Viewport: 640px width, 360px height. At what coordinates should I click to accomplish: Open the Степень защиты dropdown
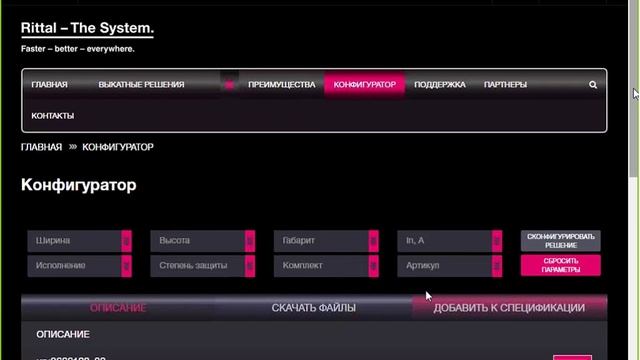203,266
